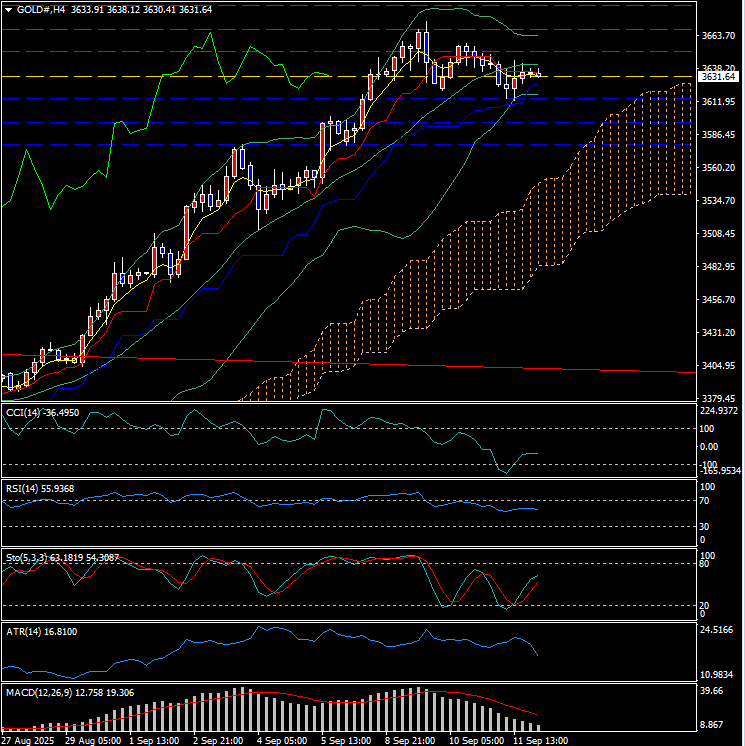The width and height of the screenshot is (745, 746).
Task: Select the 5 Sep 13:00 time axis label
Action: pos(346,741)
